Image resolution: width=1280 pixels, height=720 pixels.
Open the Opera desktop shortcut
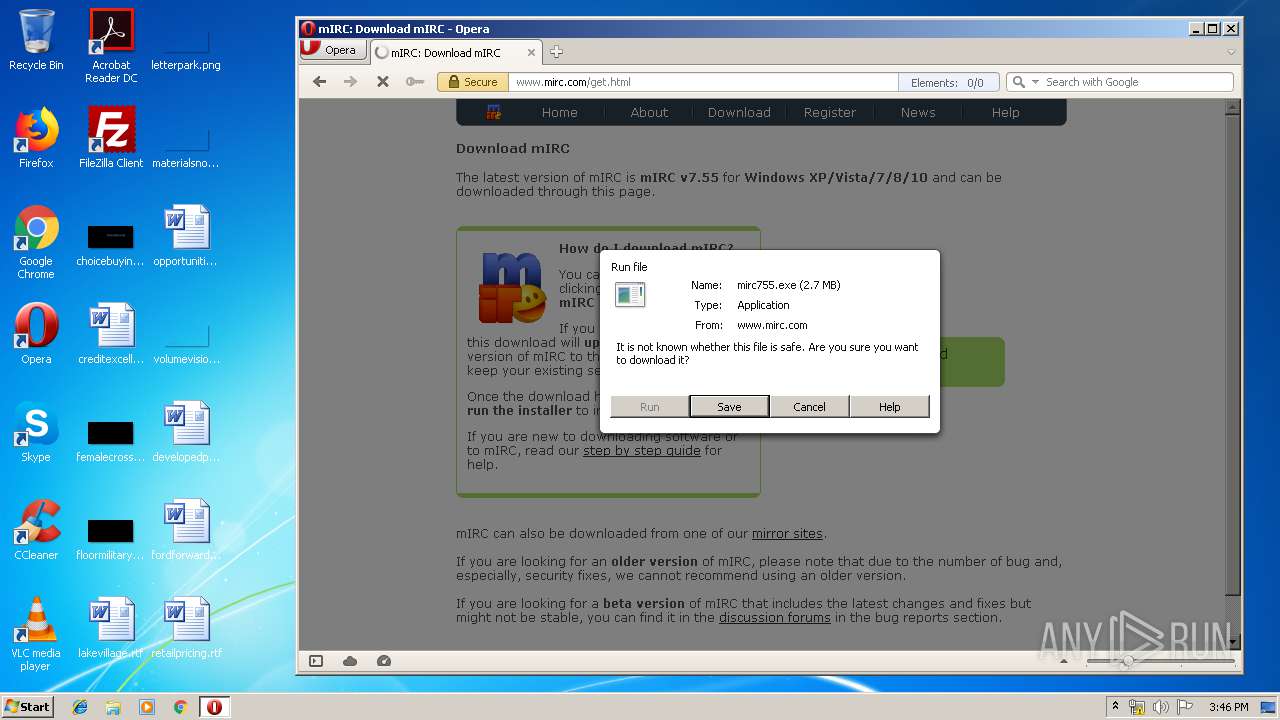[36, 334]
